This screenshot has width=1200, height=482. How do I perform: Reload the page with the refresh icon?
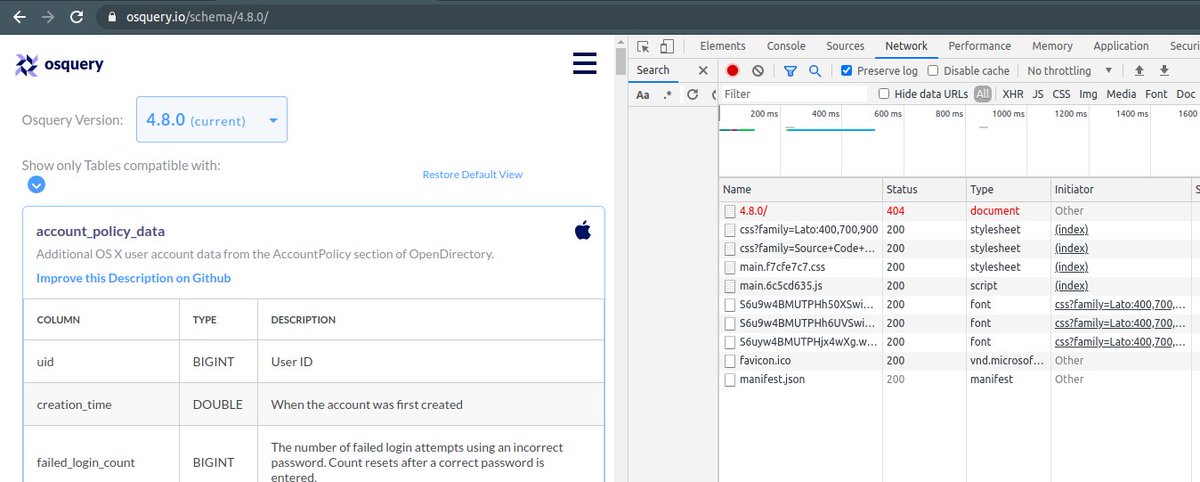point(77,18)
